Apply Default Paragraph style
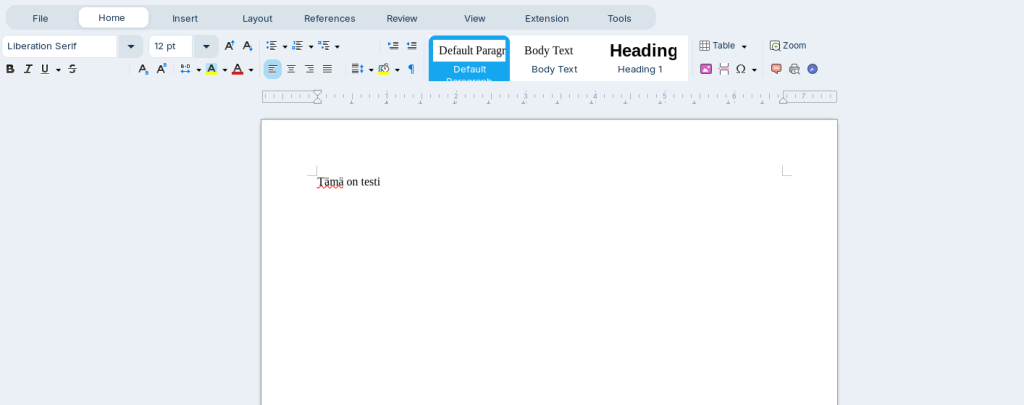The height and width of the screenshot is (405, 1024). pyautogui.click(x=470, y=59)
